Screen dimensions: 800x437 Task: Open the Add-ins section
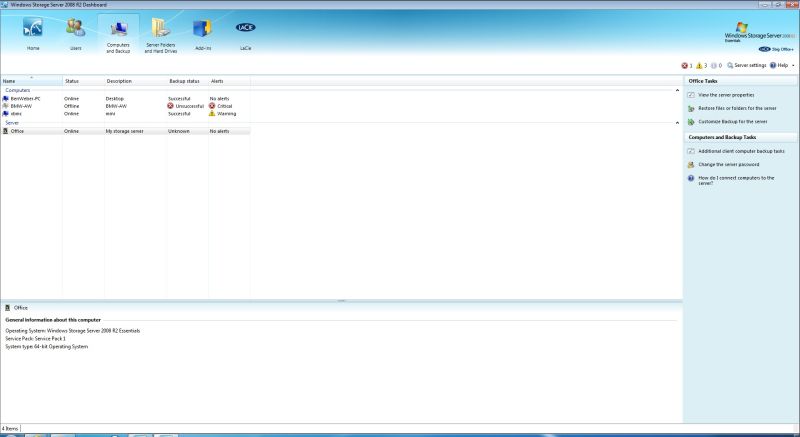click(x=203, y=34)
